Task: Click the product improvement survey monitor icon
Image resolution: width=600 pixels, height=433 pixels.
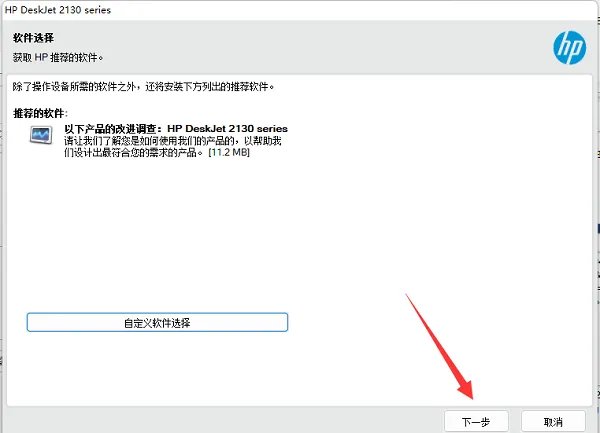Action: coord(41,135)
